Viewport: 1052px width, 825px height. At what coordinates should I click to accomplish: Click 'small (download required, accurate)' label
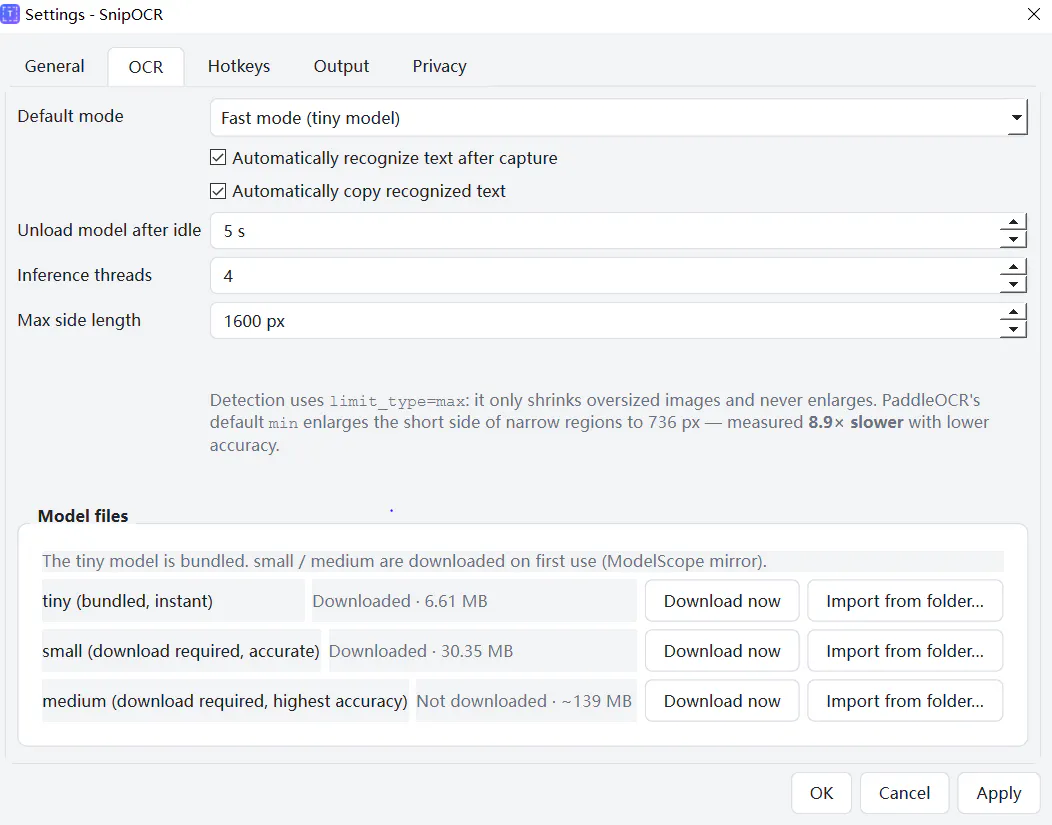(x=180, y=651)
